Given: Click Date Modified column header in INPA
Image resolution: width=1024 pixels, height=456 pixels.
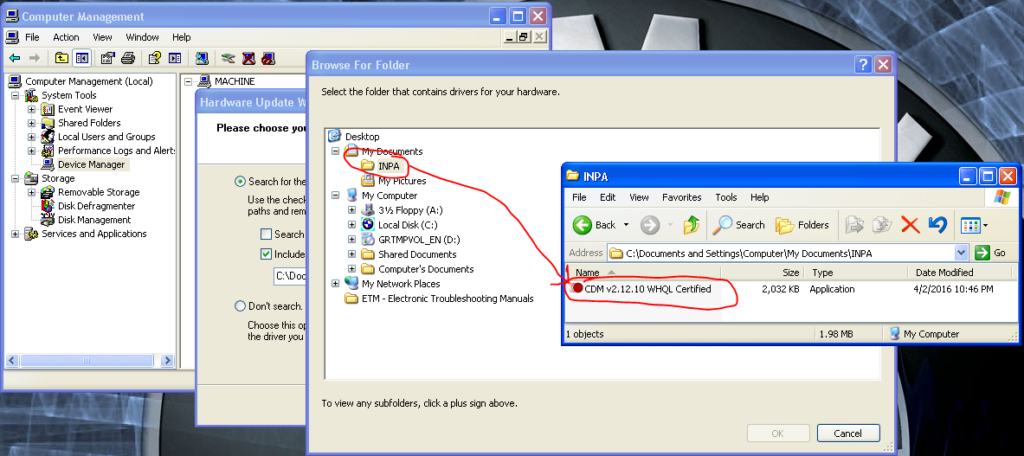Looking at the screenshot, I should (963, 272).
